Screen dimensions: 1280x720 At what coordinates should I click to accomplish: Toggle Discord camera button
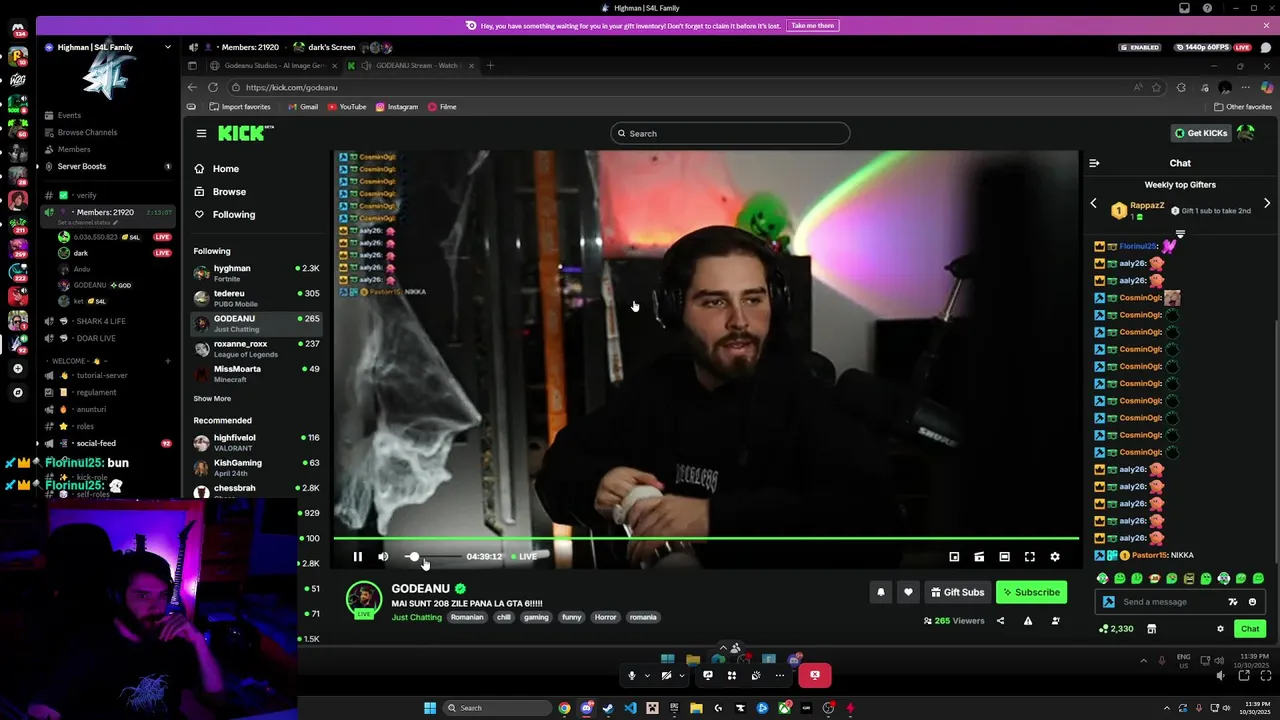[x=666, y=676]
